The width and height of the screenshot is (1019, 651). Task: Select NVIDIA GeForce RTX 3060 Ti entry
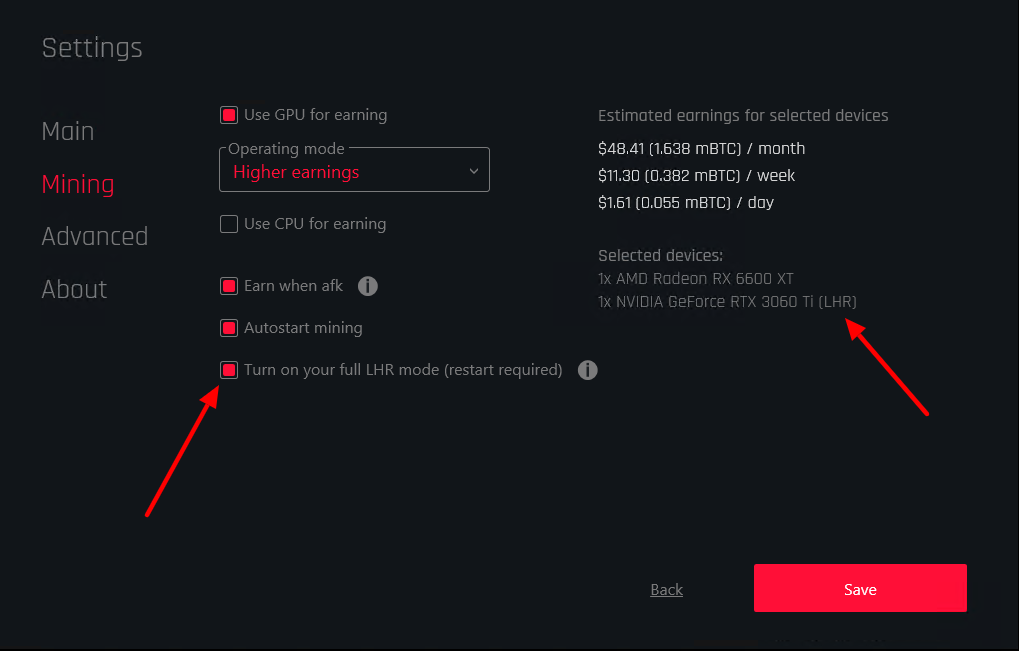click(x=727, y=302)
